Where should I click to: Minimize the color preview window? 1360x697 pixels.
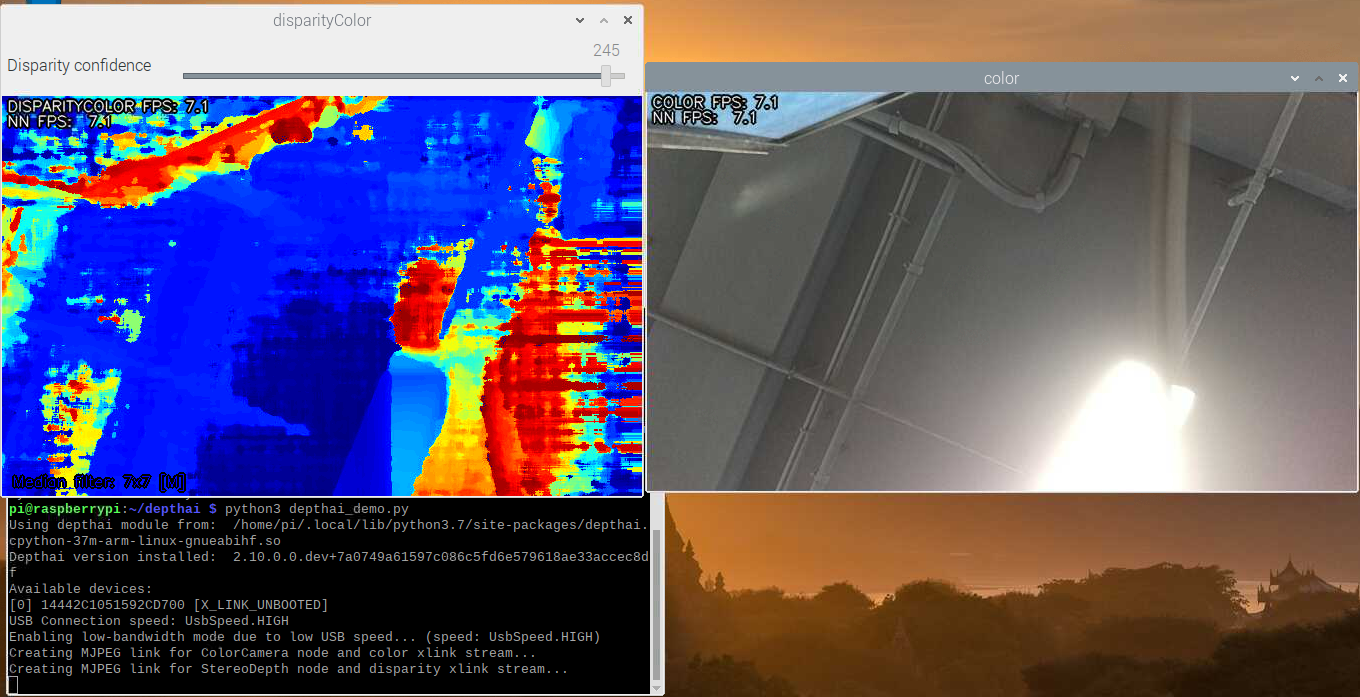click(1295, 78)
